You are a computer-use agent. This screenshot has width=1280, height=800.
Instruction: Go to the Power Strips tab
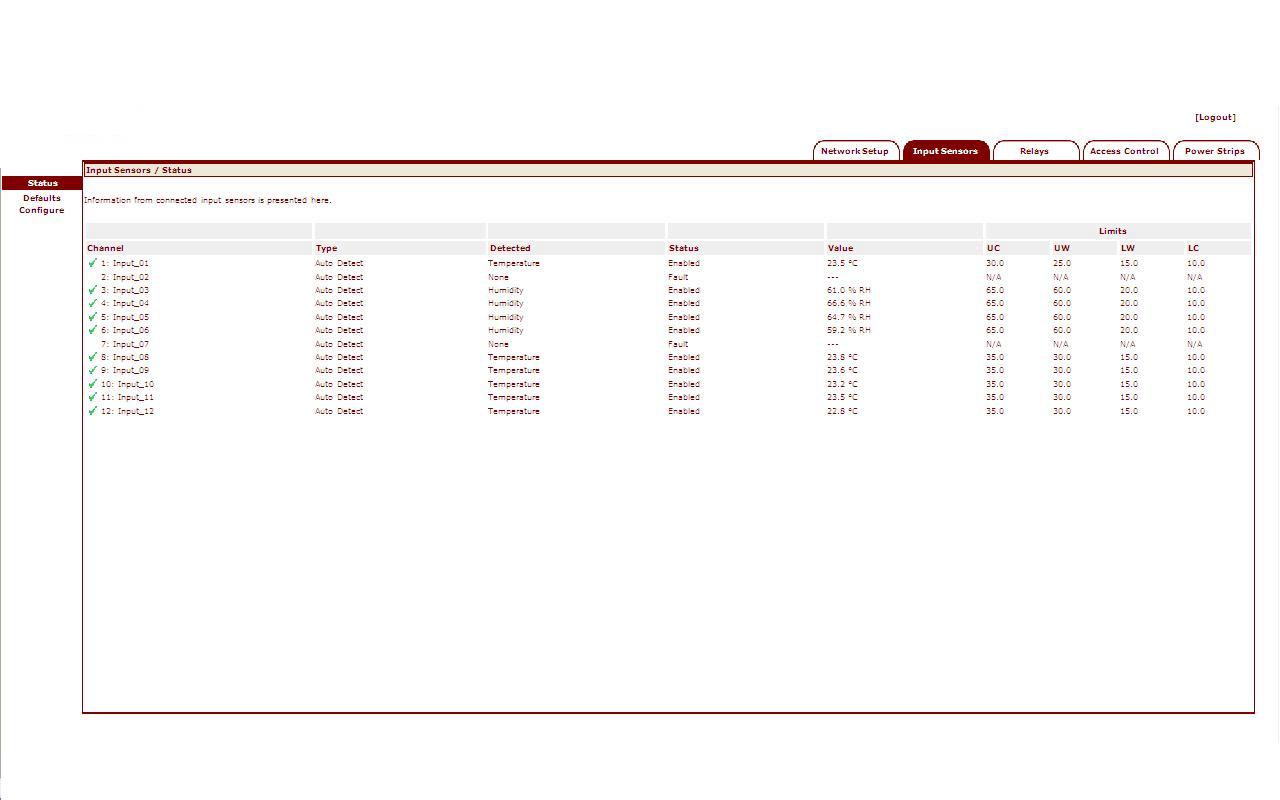click(x=1214, y=151)
